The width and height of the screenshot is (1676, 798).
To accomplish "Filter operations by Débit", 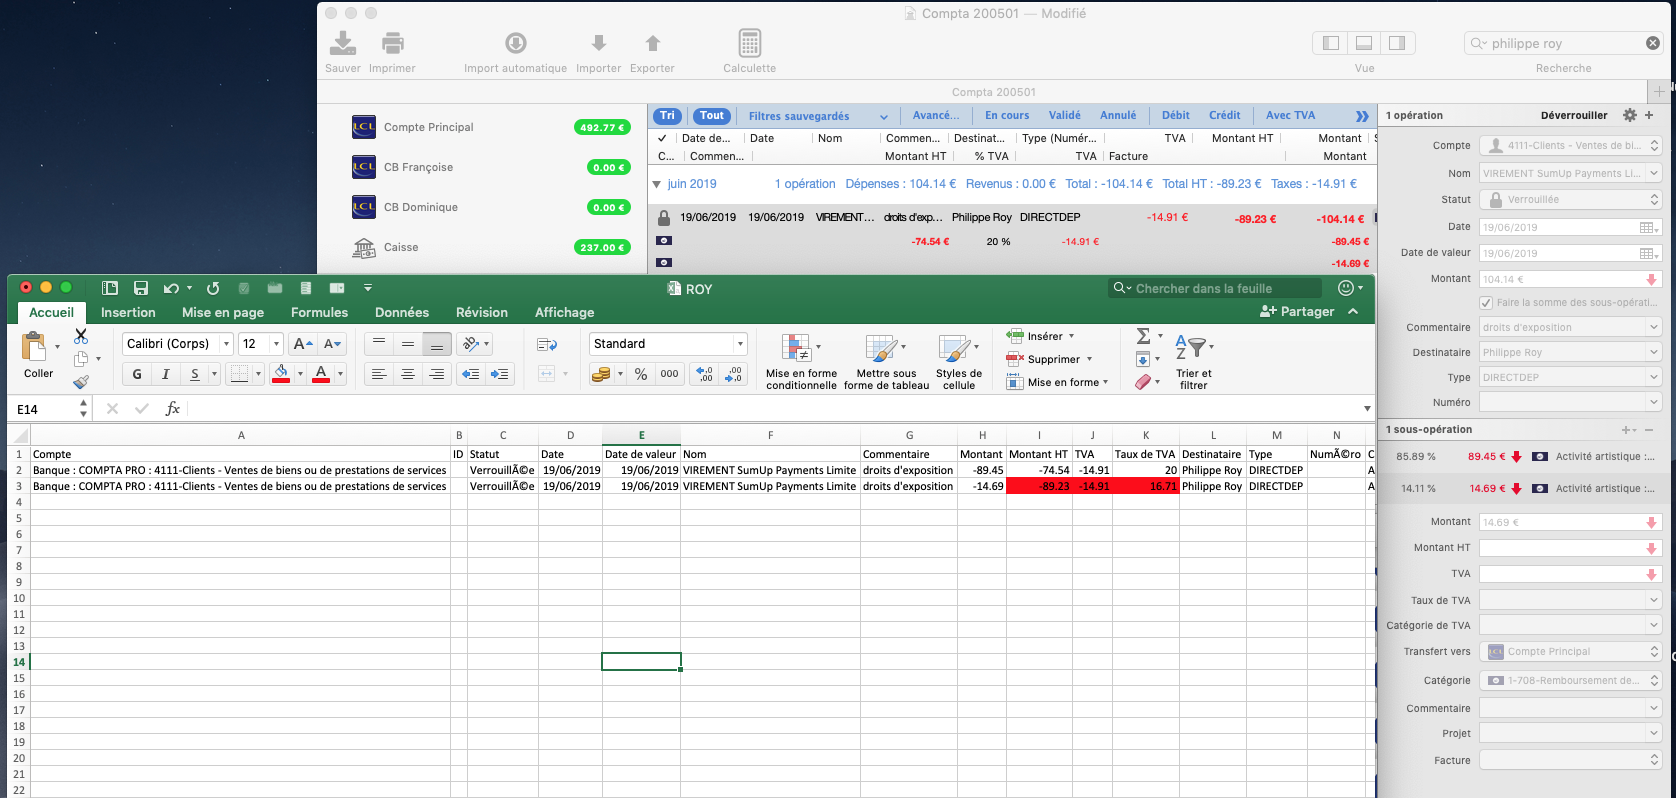I will coord(1176,116).
